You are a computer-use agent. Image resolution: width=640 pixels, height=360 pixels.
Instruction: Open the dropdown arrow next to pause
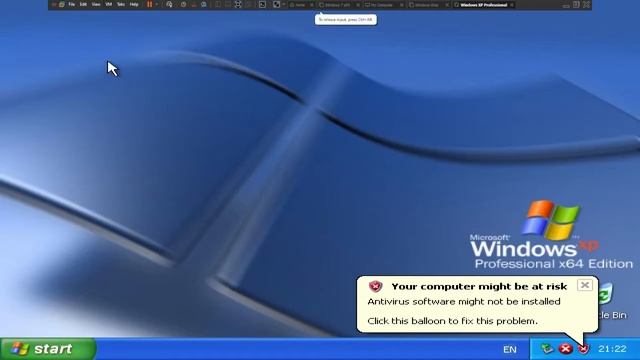pos(157,4)
